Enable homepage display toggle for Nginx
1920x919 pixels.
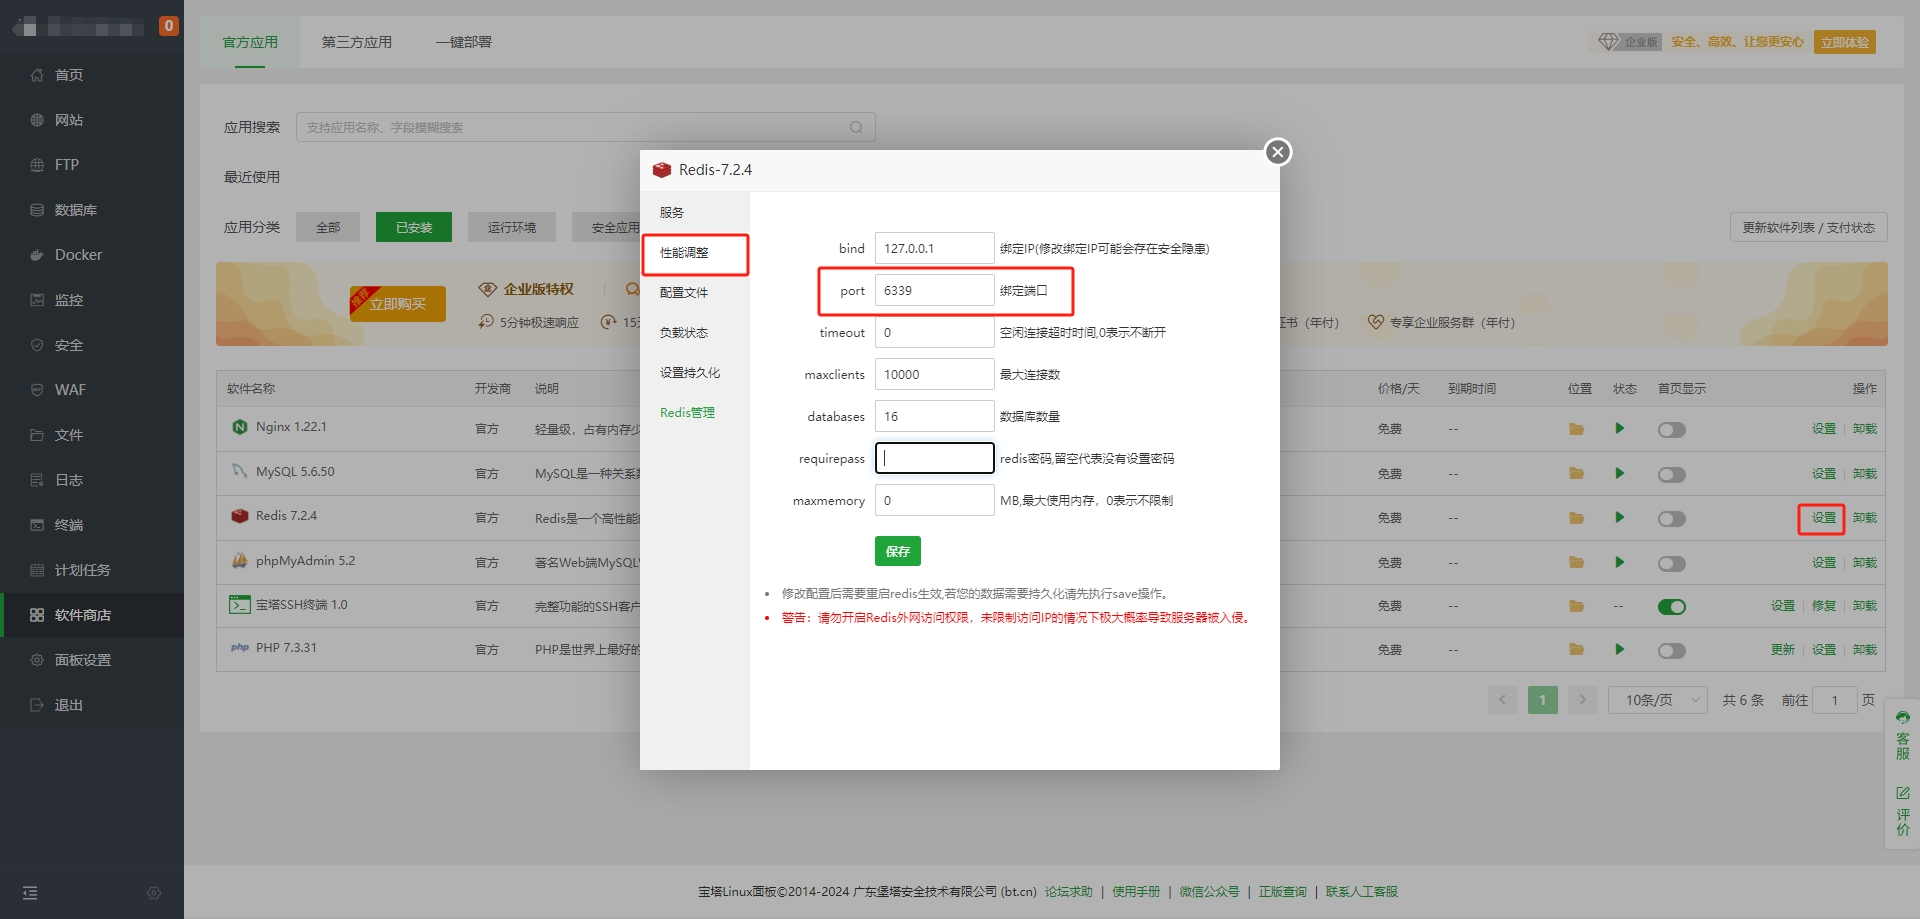[1671, 430]
